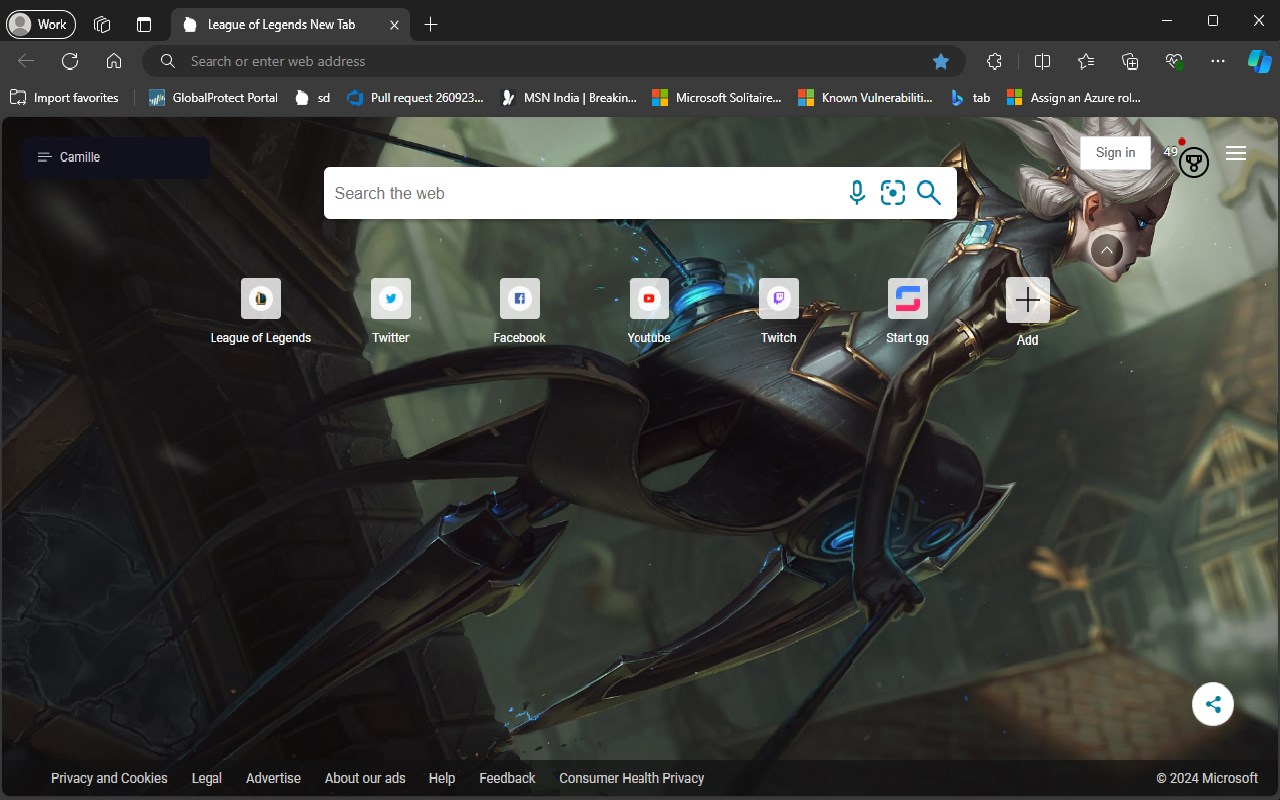Open the Legal footer link
Viewport: 1280px width, 800px height.
pyautogui.click(x=207, y=778)
